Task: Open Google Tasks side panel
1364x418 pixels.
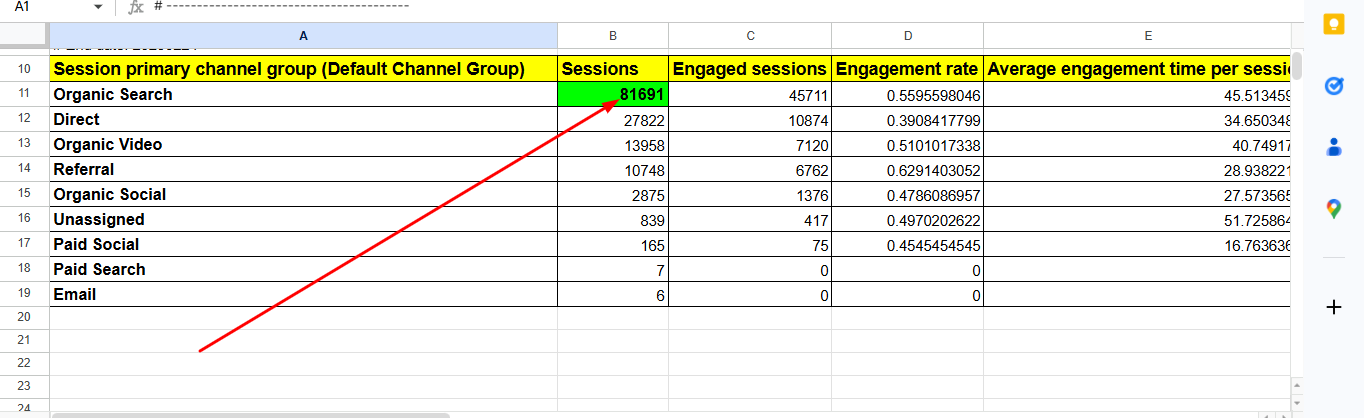Action: (x=1333, y=86)
